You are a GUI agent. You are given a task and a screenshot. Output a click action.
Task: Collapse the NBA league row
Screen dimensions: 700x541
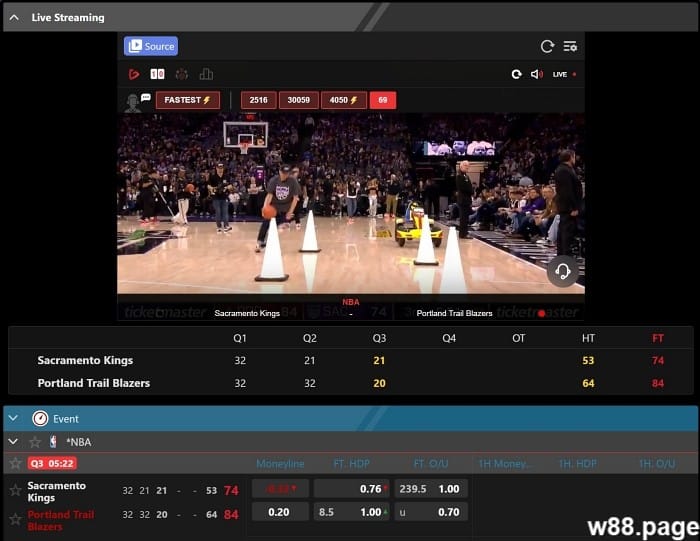click(13, 441)
